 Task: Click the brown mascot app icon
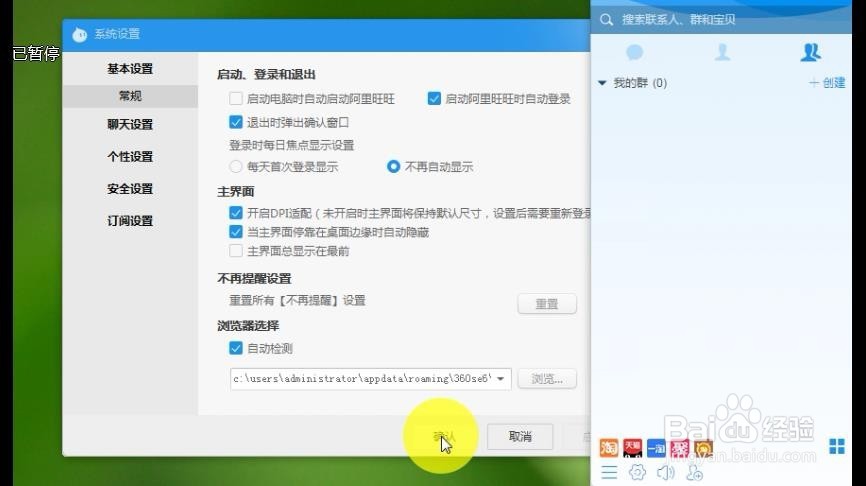click(703, 448)
